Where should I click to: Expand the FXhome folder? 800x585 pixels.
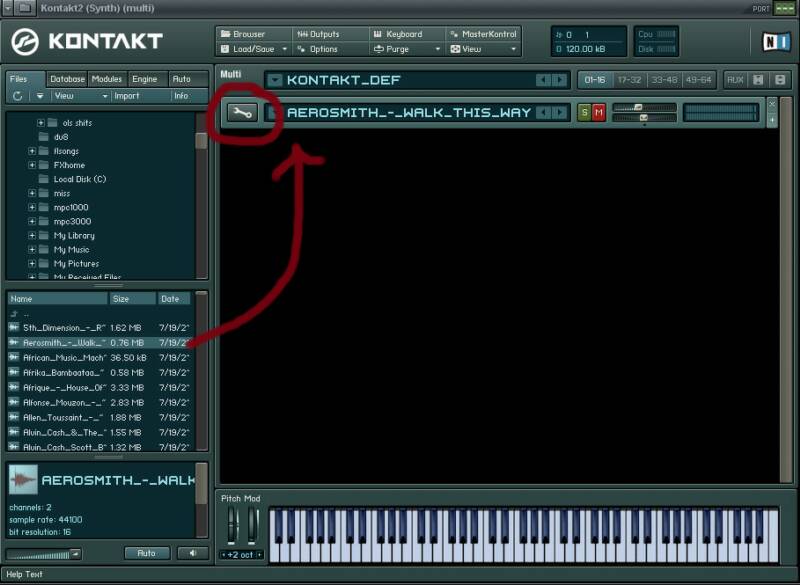pyautogui.click(x=32, y=165)
